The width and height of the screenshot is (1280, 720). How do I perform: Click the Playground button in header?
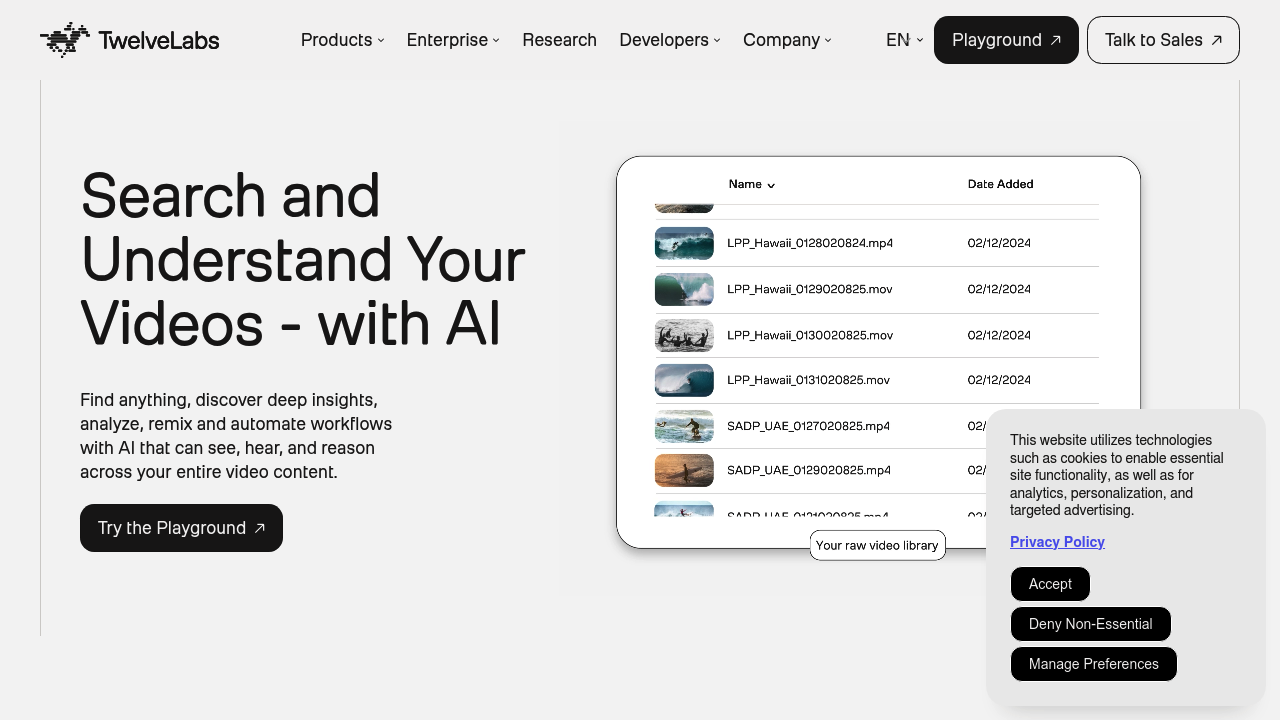1005,40
